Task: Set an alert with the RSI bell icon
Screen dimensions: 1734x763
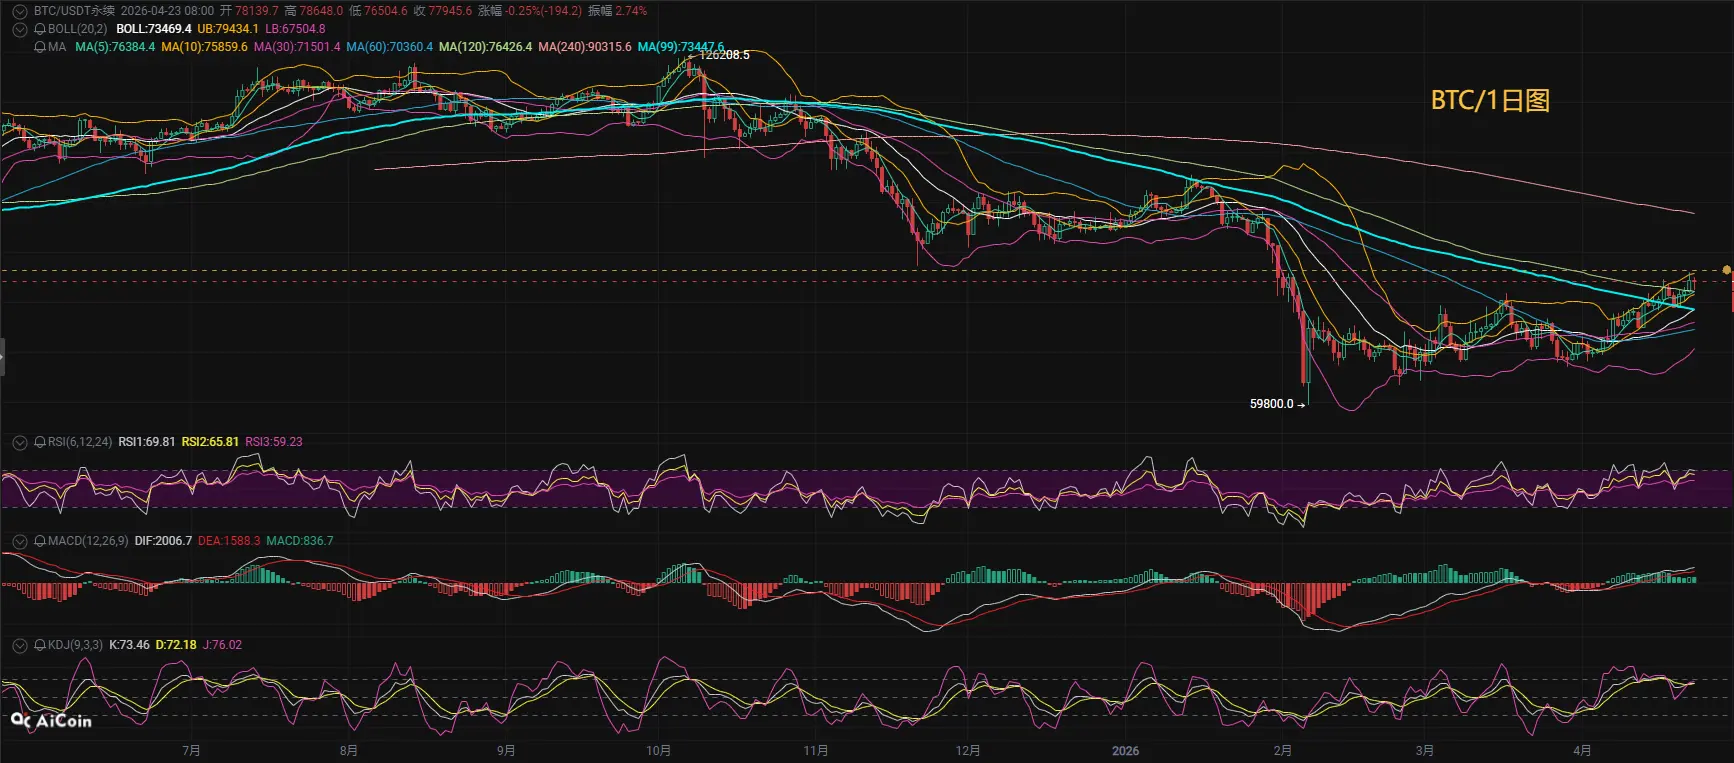Action: pos(40,442)
